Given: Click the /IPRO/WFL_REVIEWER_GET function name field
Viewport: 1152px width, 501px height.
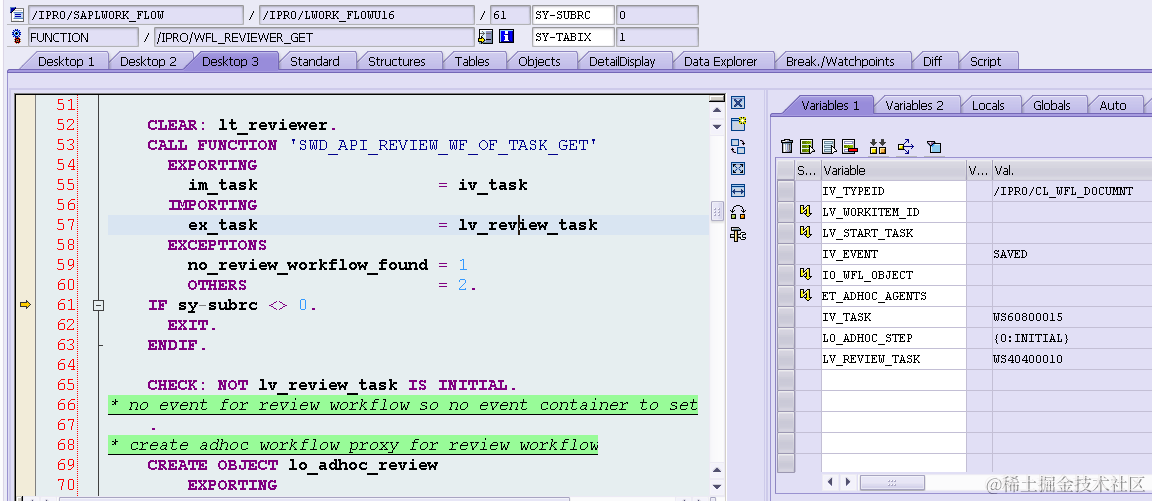Looking at the screenshot, I should [x=314, y=37].
